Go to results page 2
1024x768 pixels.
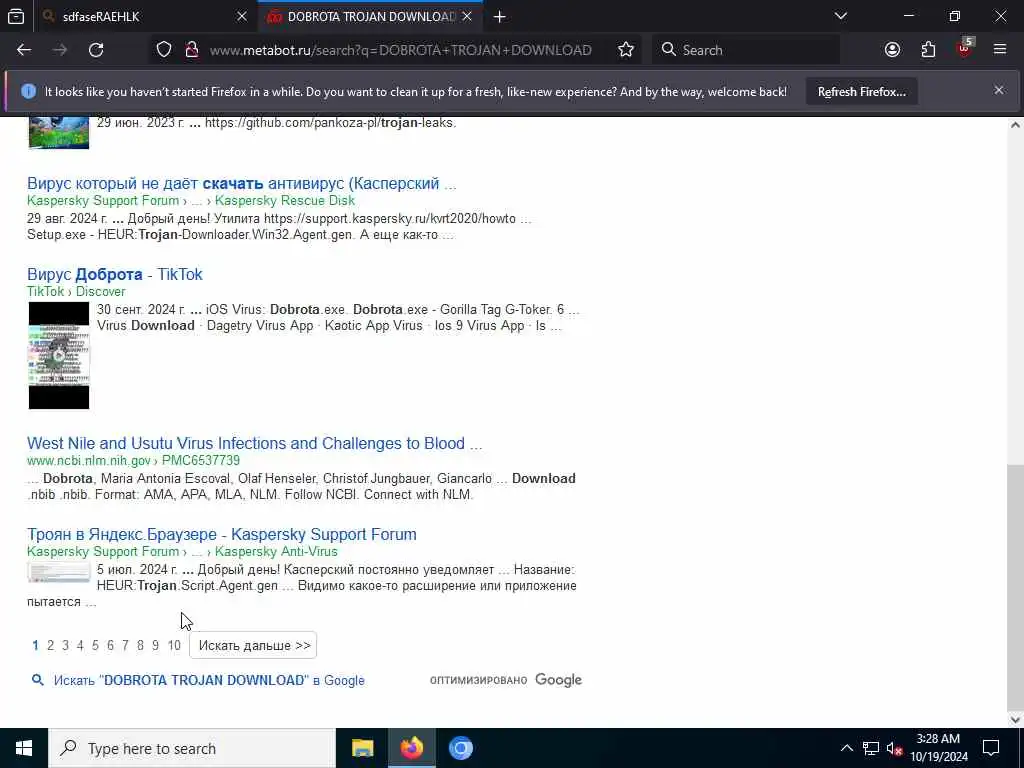(x=50, y=645)
